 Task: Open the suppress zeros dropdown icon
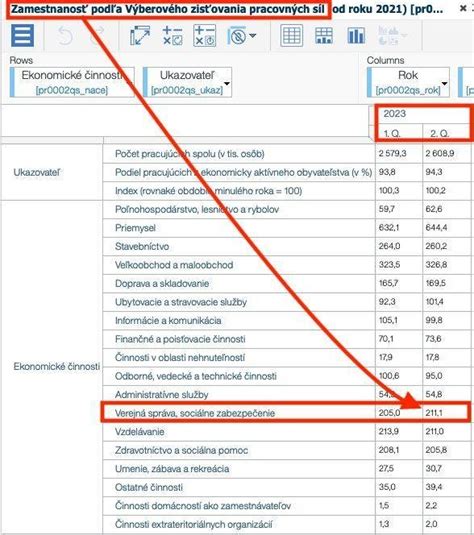pos(242,35)
